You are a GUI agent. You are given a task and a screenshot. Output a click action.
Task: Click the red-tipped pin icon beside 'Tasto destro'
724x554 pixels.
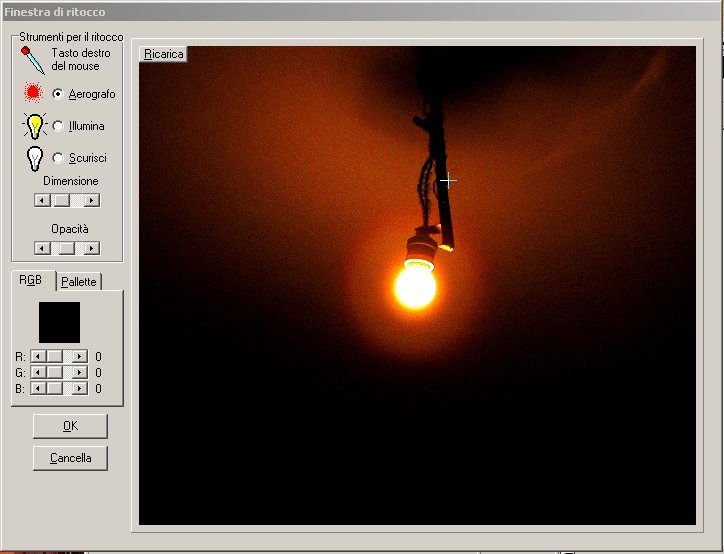pos(33,58)
